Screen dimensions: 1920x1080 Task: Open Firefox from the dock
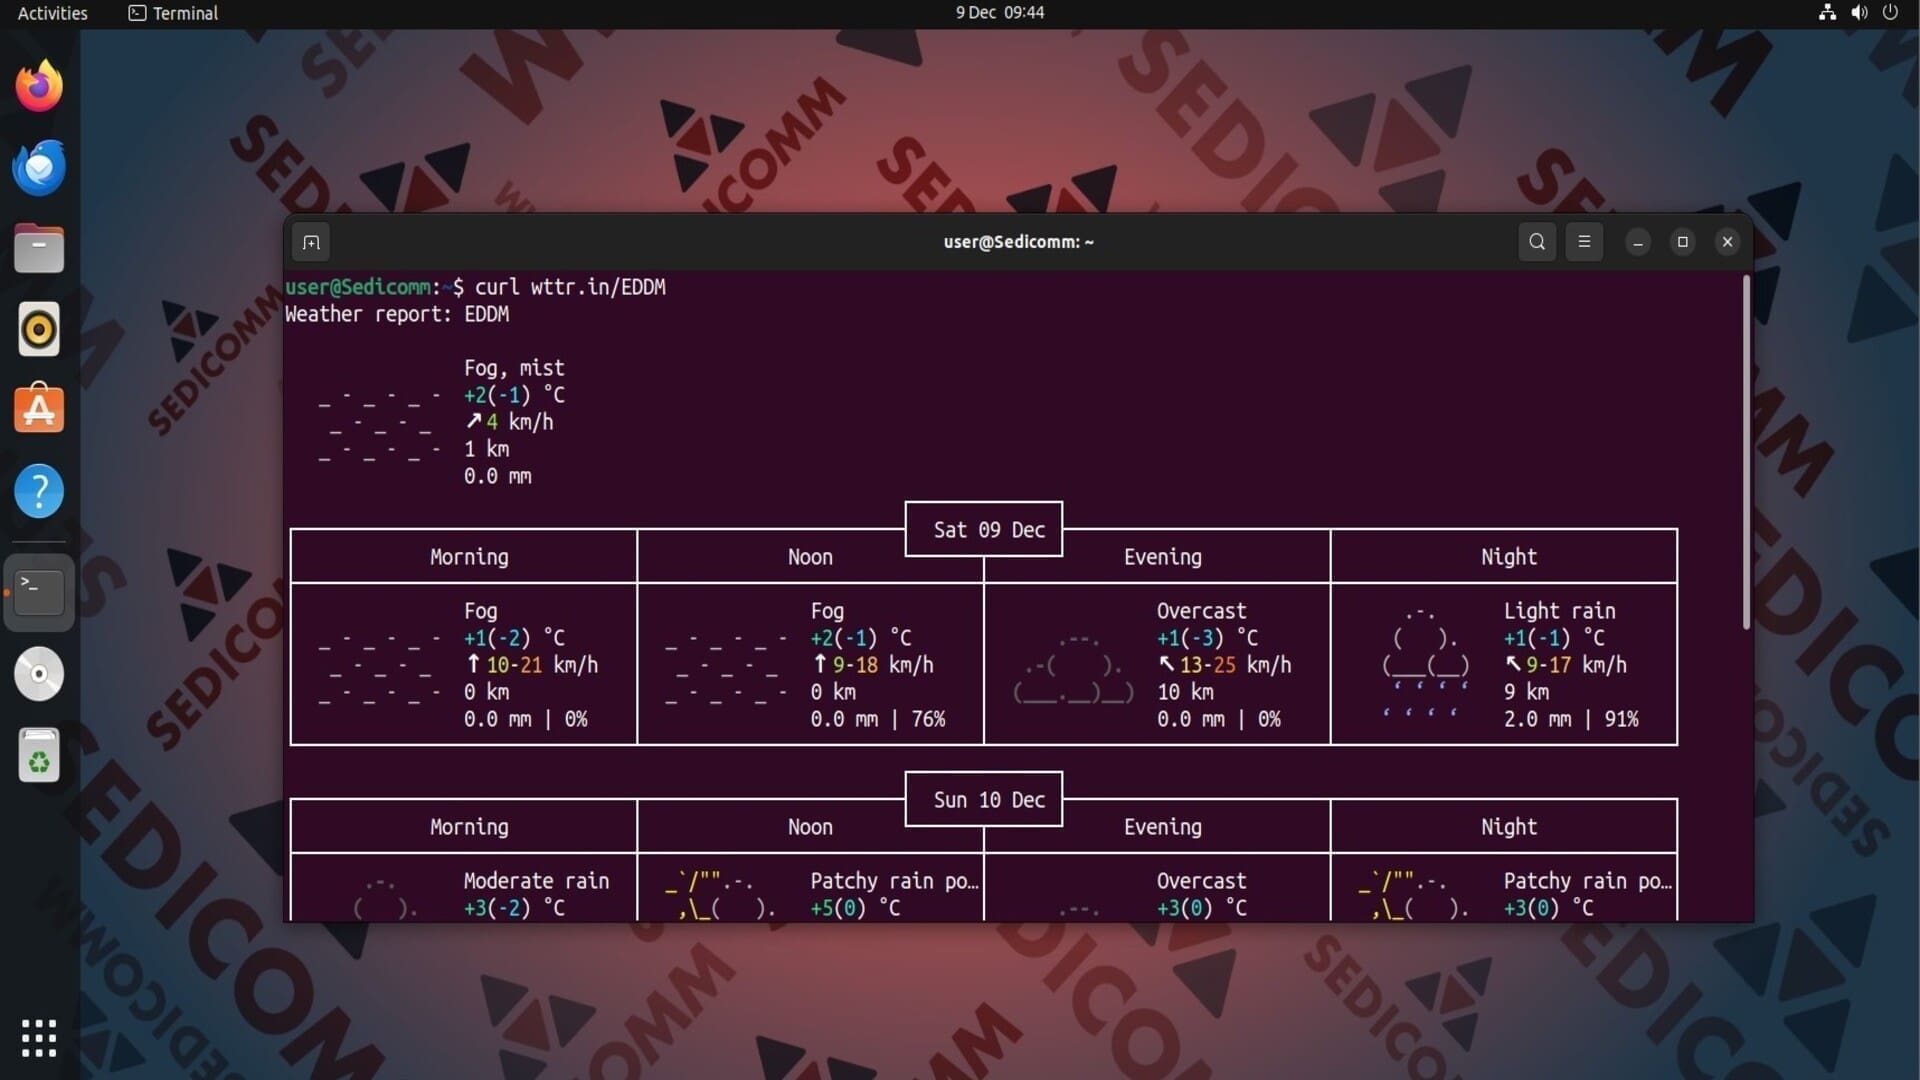[39, 86]
